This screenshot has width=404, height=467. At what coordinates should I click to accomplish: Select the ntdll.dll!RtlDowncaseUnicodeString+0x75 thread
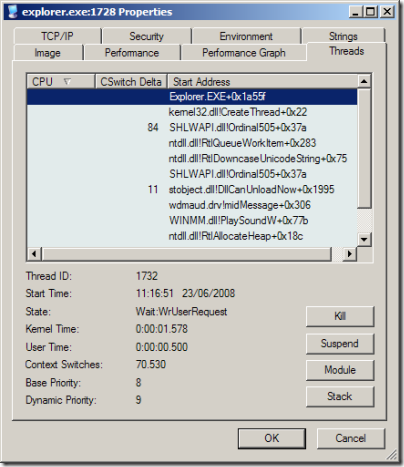click(x=192, y=159)
